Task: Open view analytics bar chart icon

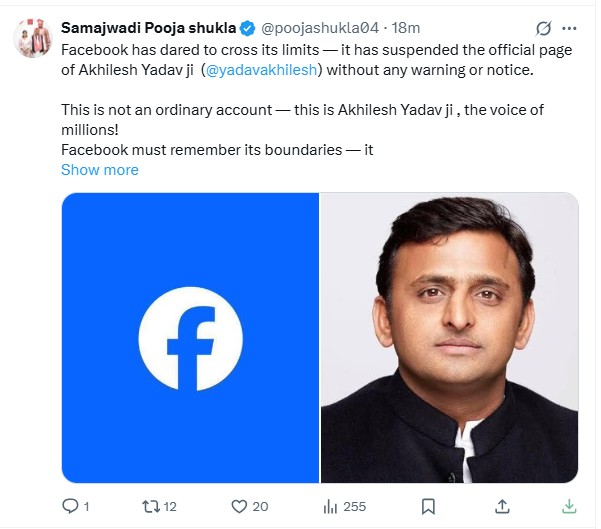Action: click(330, 506)
